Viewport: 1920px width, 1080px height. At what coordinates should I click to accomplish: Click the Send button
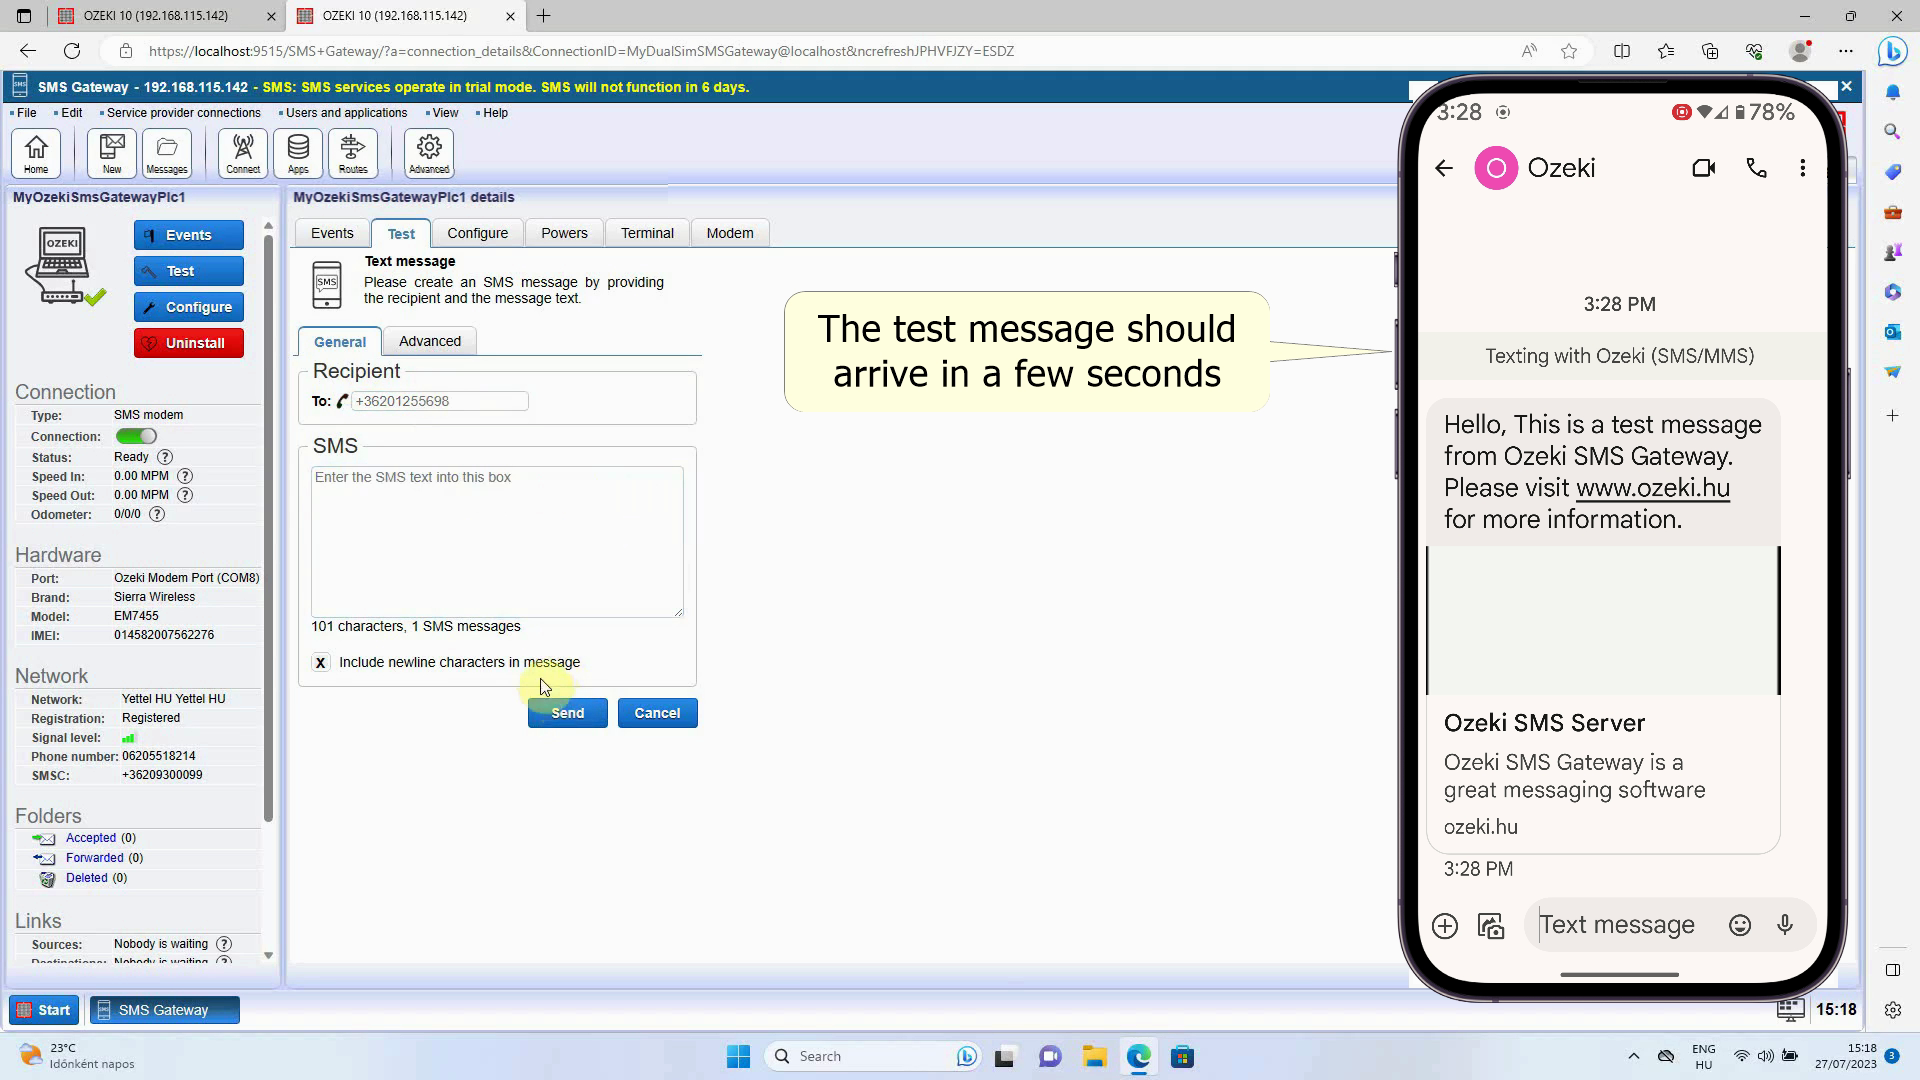[567, 713]
